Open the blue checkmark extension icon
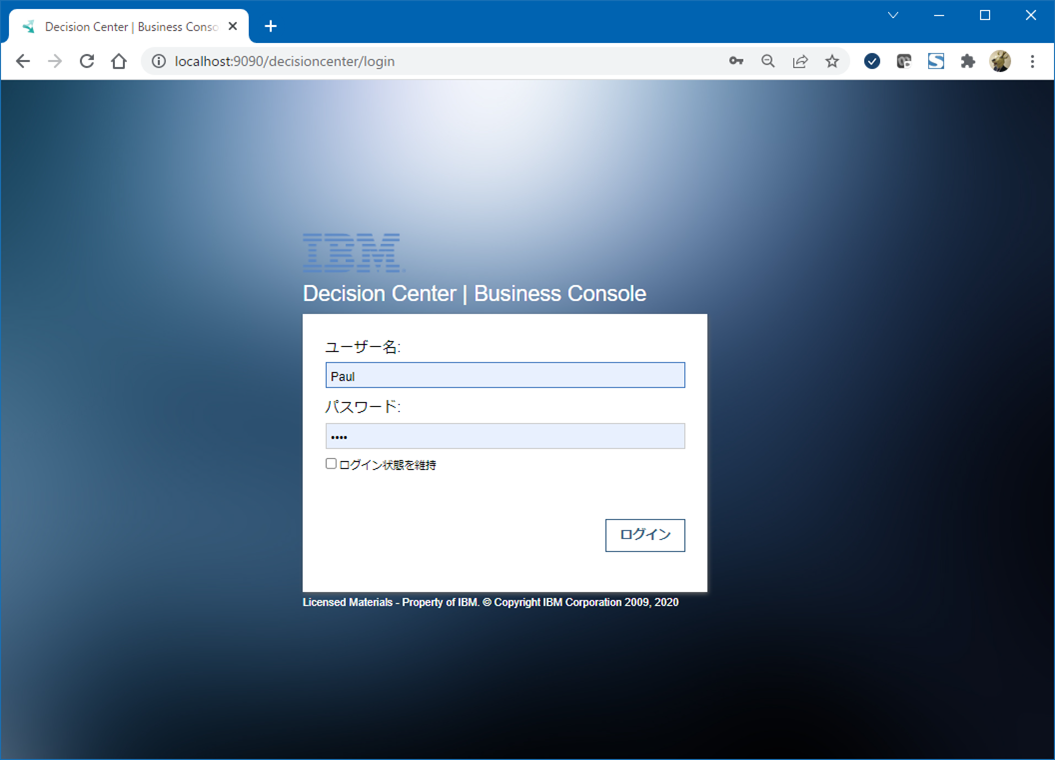1055x760 pixels. (x=872, y=61)
